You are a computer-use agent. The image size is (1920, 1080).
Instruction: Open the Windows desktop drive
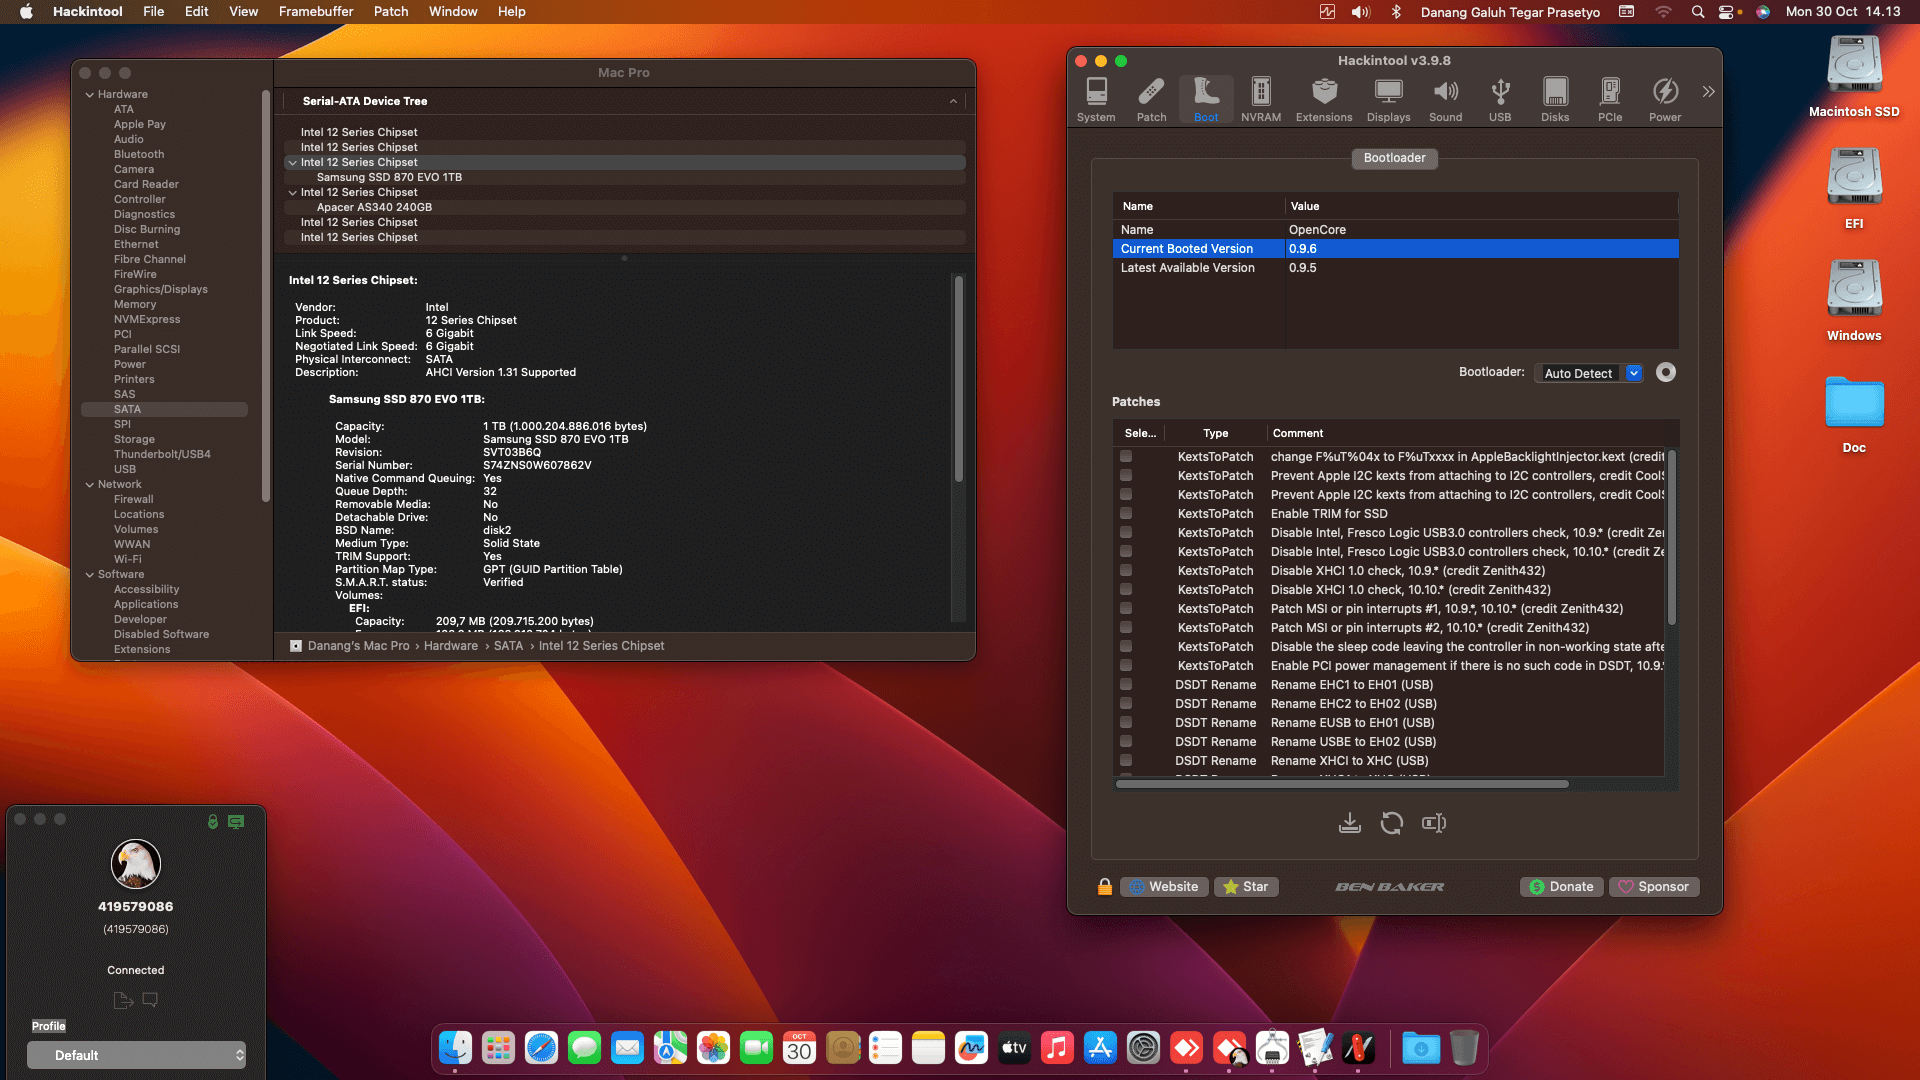click(1854, 301)
